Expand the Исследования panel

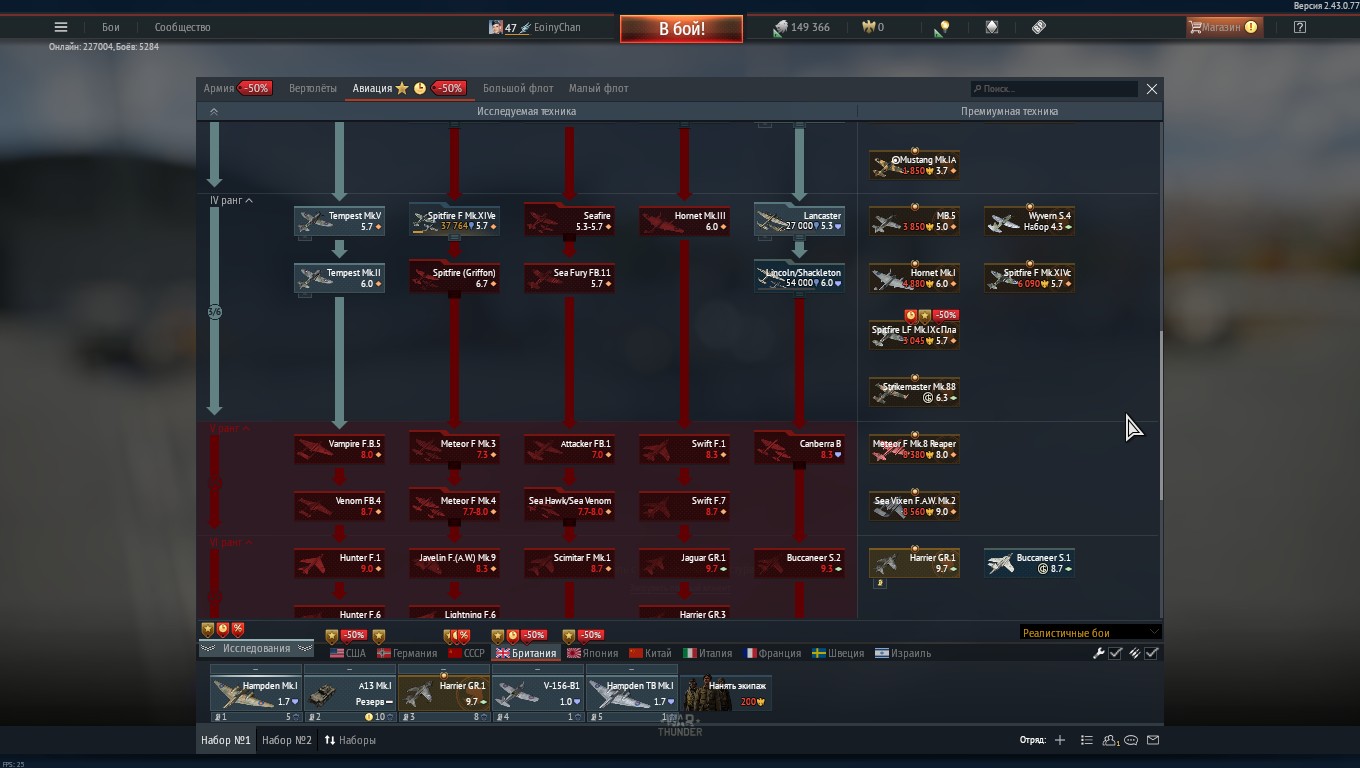[257, 649]
